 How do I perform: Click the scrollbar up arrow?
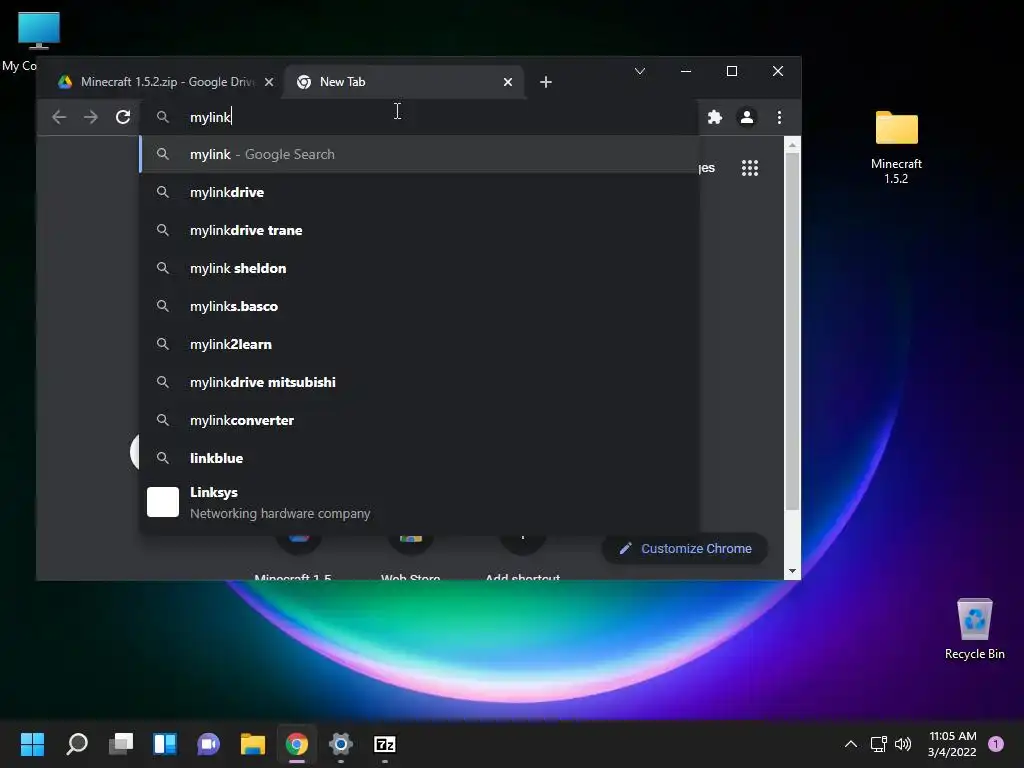[792, 145]
